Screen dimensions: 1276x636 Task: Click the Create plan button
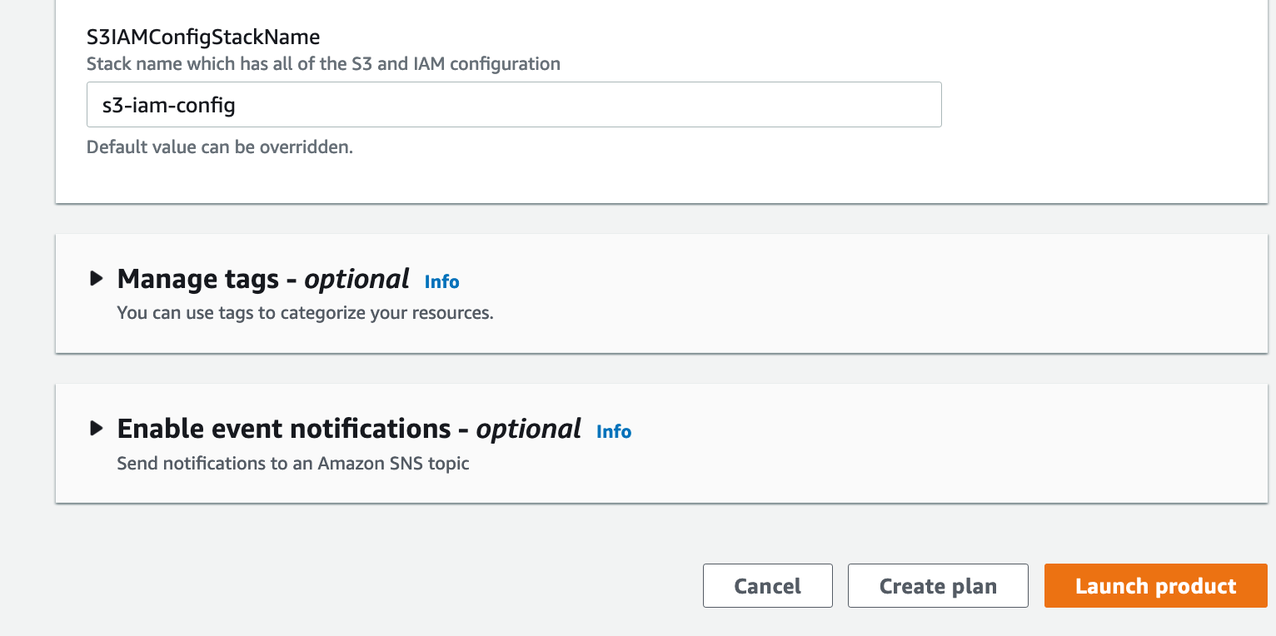point(937,586)
